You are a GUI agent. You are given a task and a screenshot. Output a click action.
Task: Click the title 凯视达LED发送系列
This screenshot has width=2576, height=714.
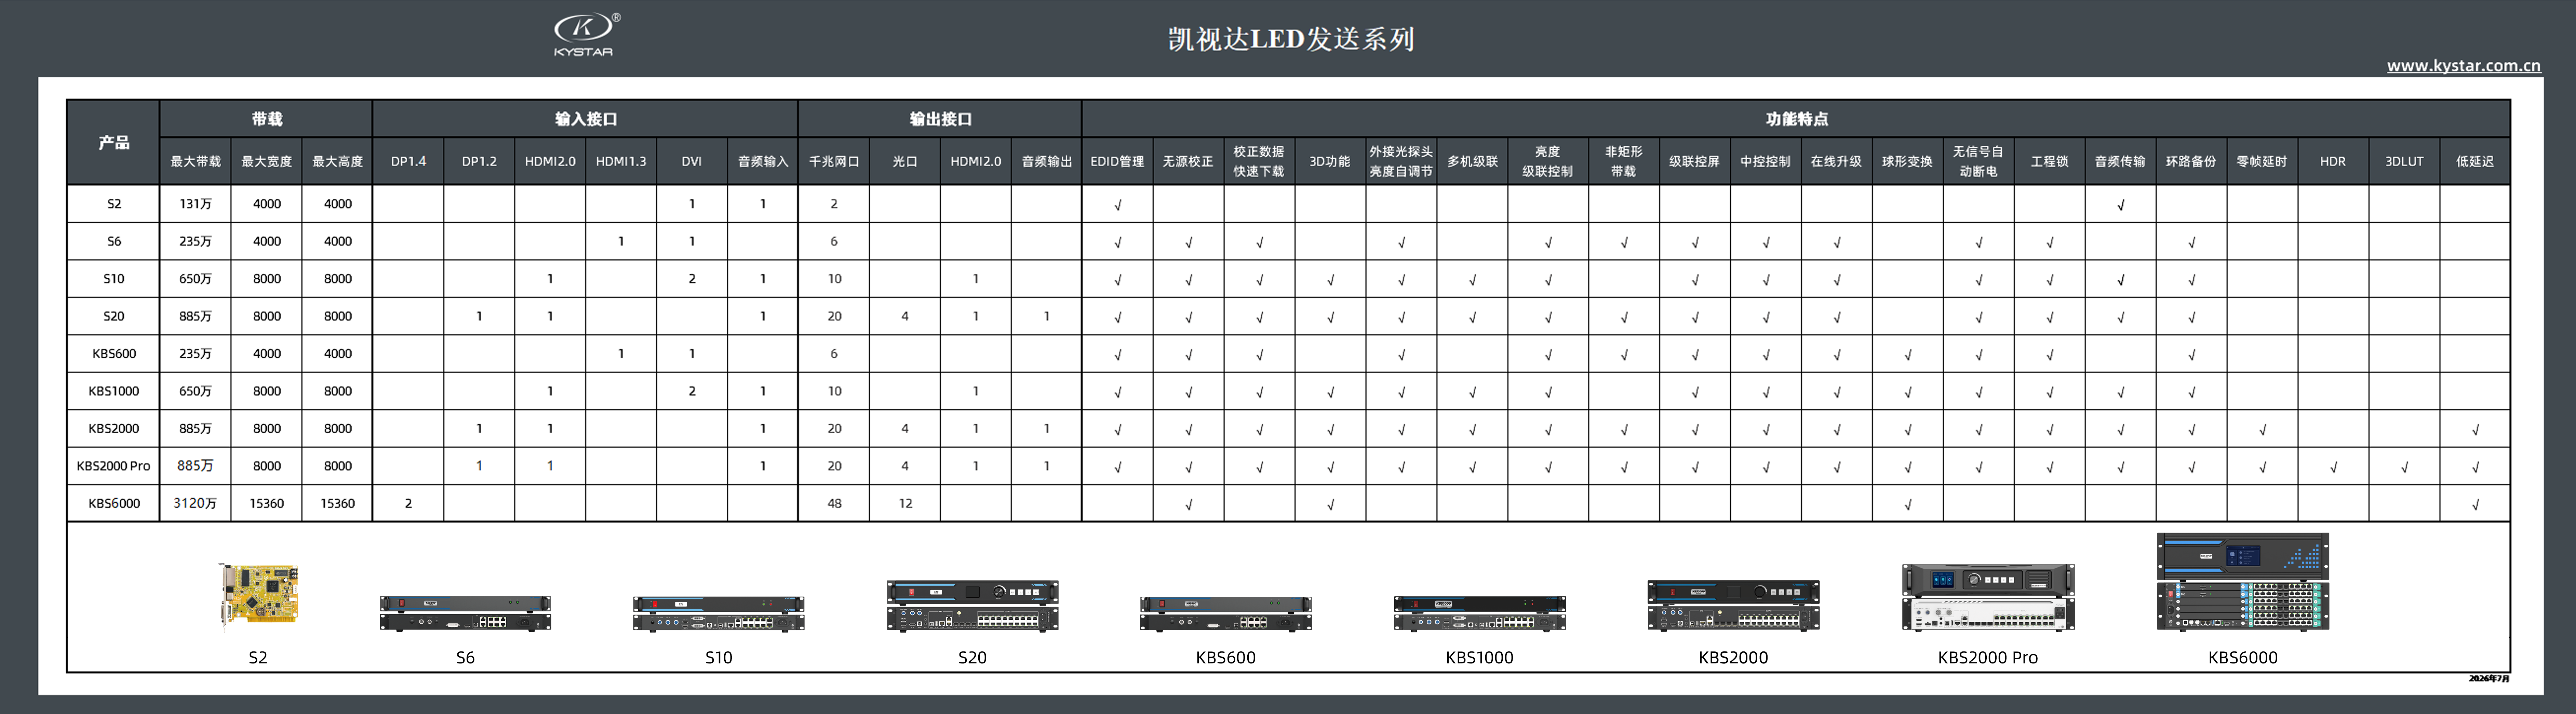(1291, 39)
